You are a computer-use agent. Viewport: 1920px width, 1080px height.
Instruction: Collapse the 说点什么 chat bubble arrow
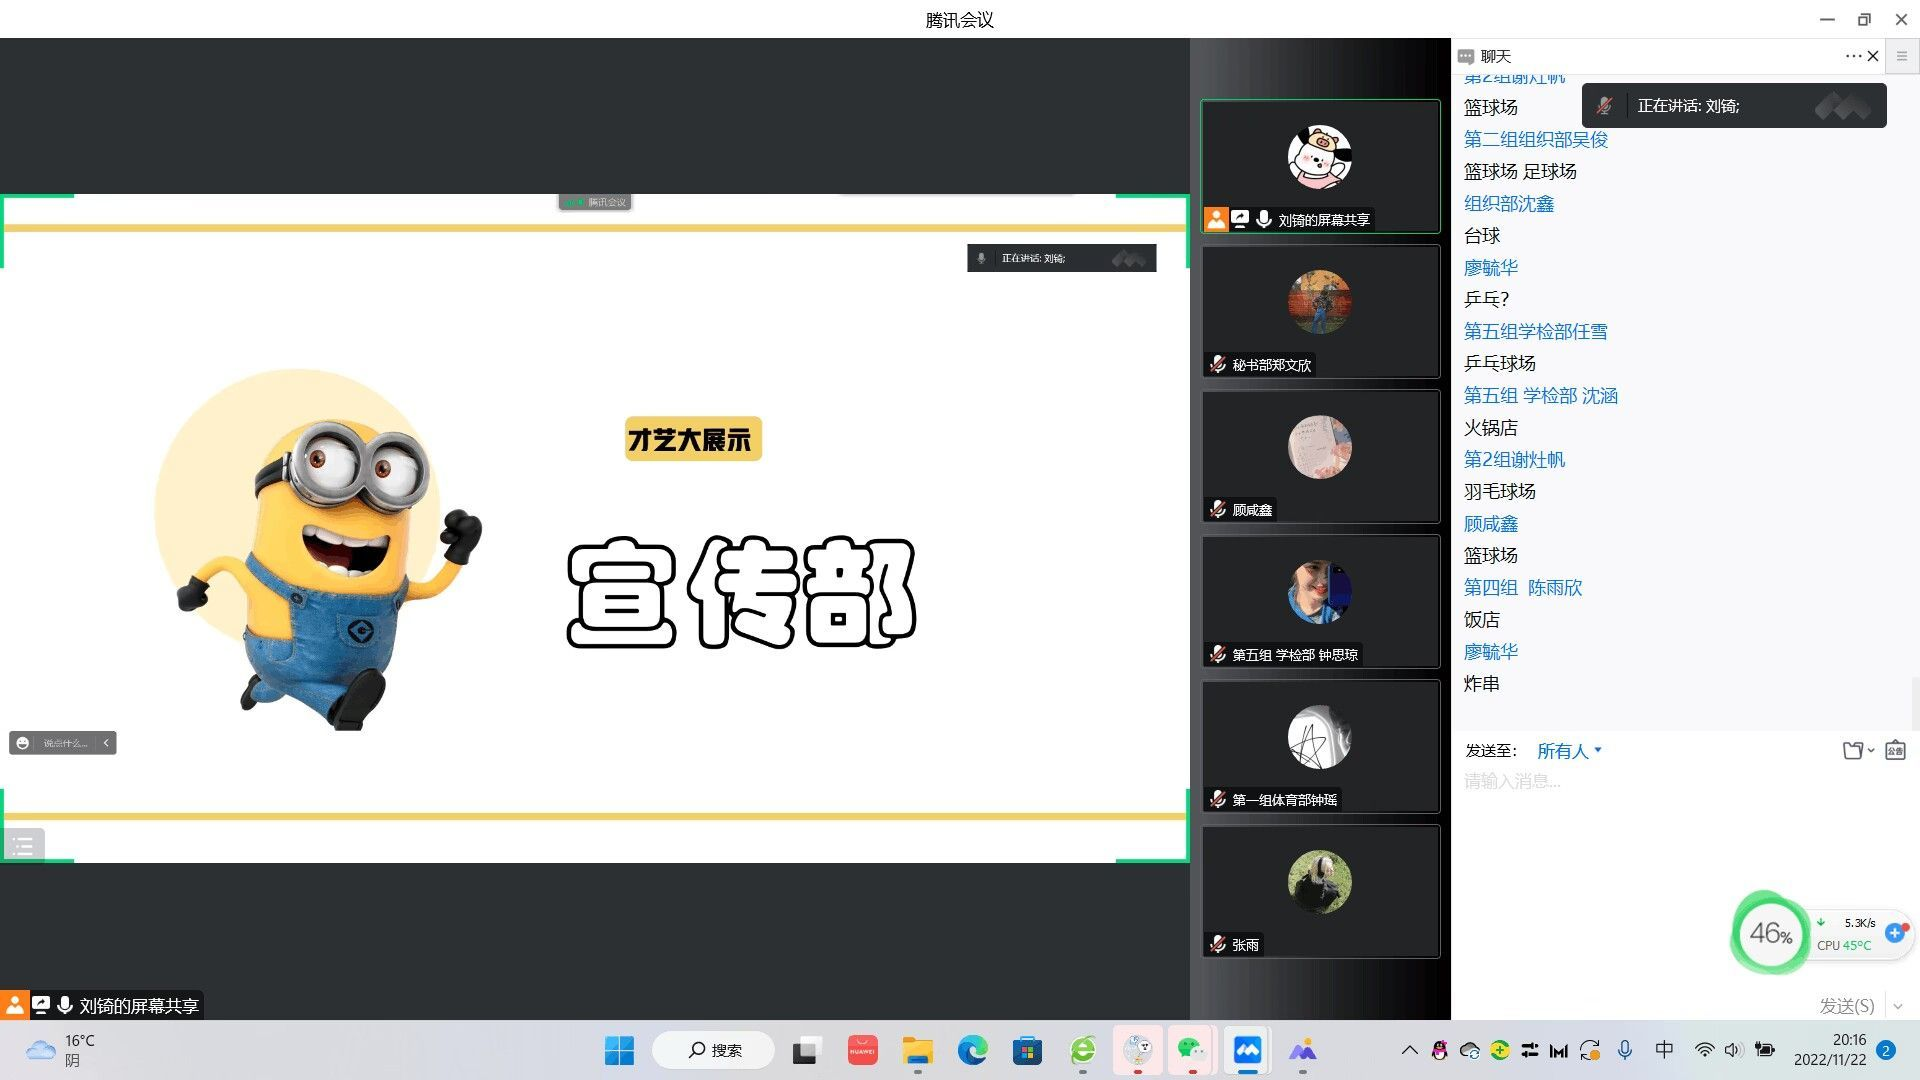[106, 743]
